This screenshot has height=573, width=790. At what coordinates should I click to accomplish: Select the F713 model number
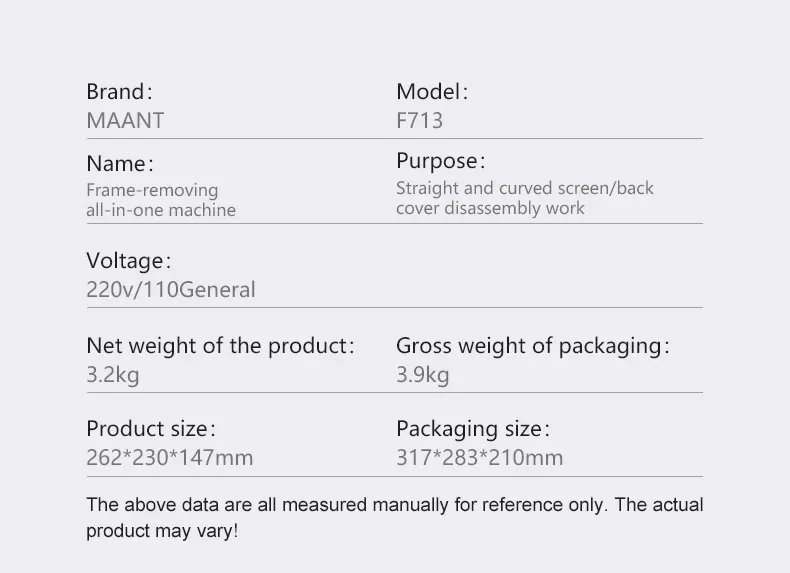(419, 121)
